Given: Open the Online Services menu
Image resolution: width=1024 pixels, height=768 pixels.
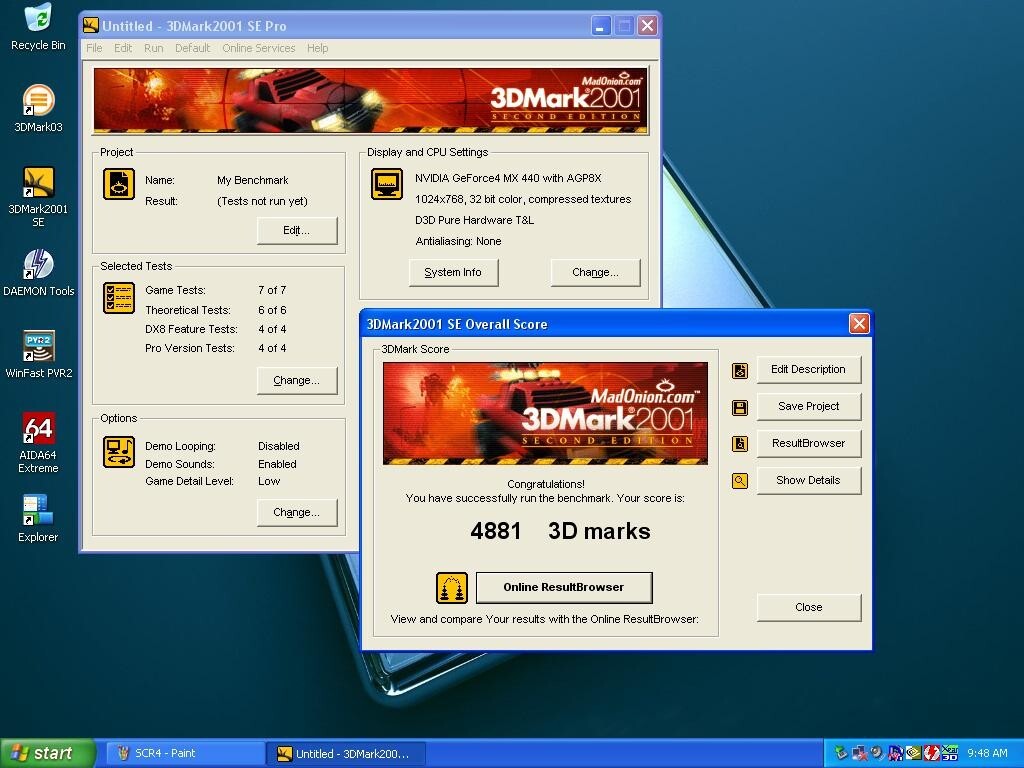Looking at the screenshot, I should [259, 48].
